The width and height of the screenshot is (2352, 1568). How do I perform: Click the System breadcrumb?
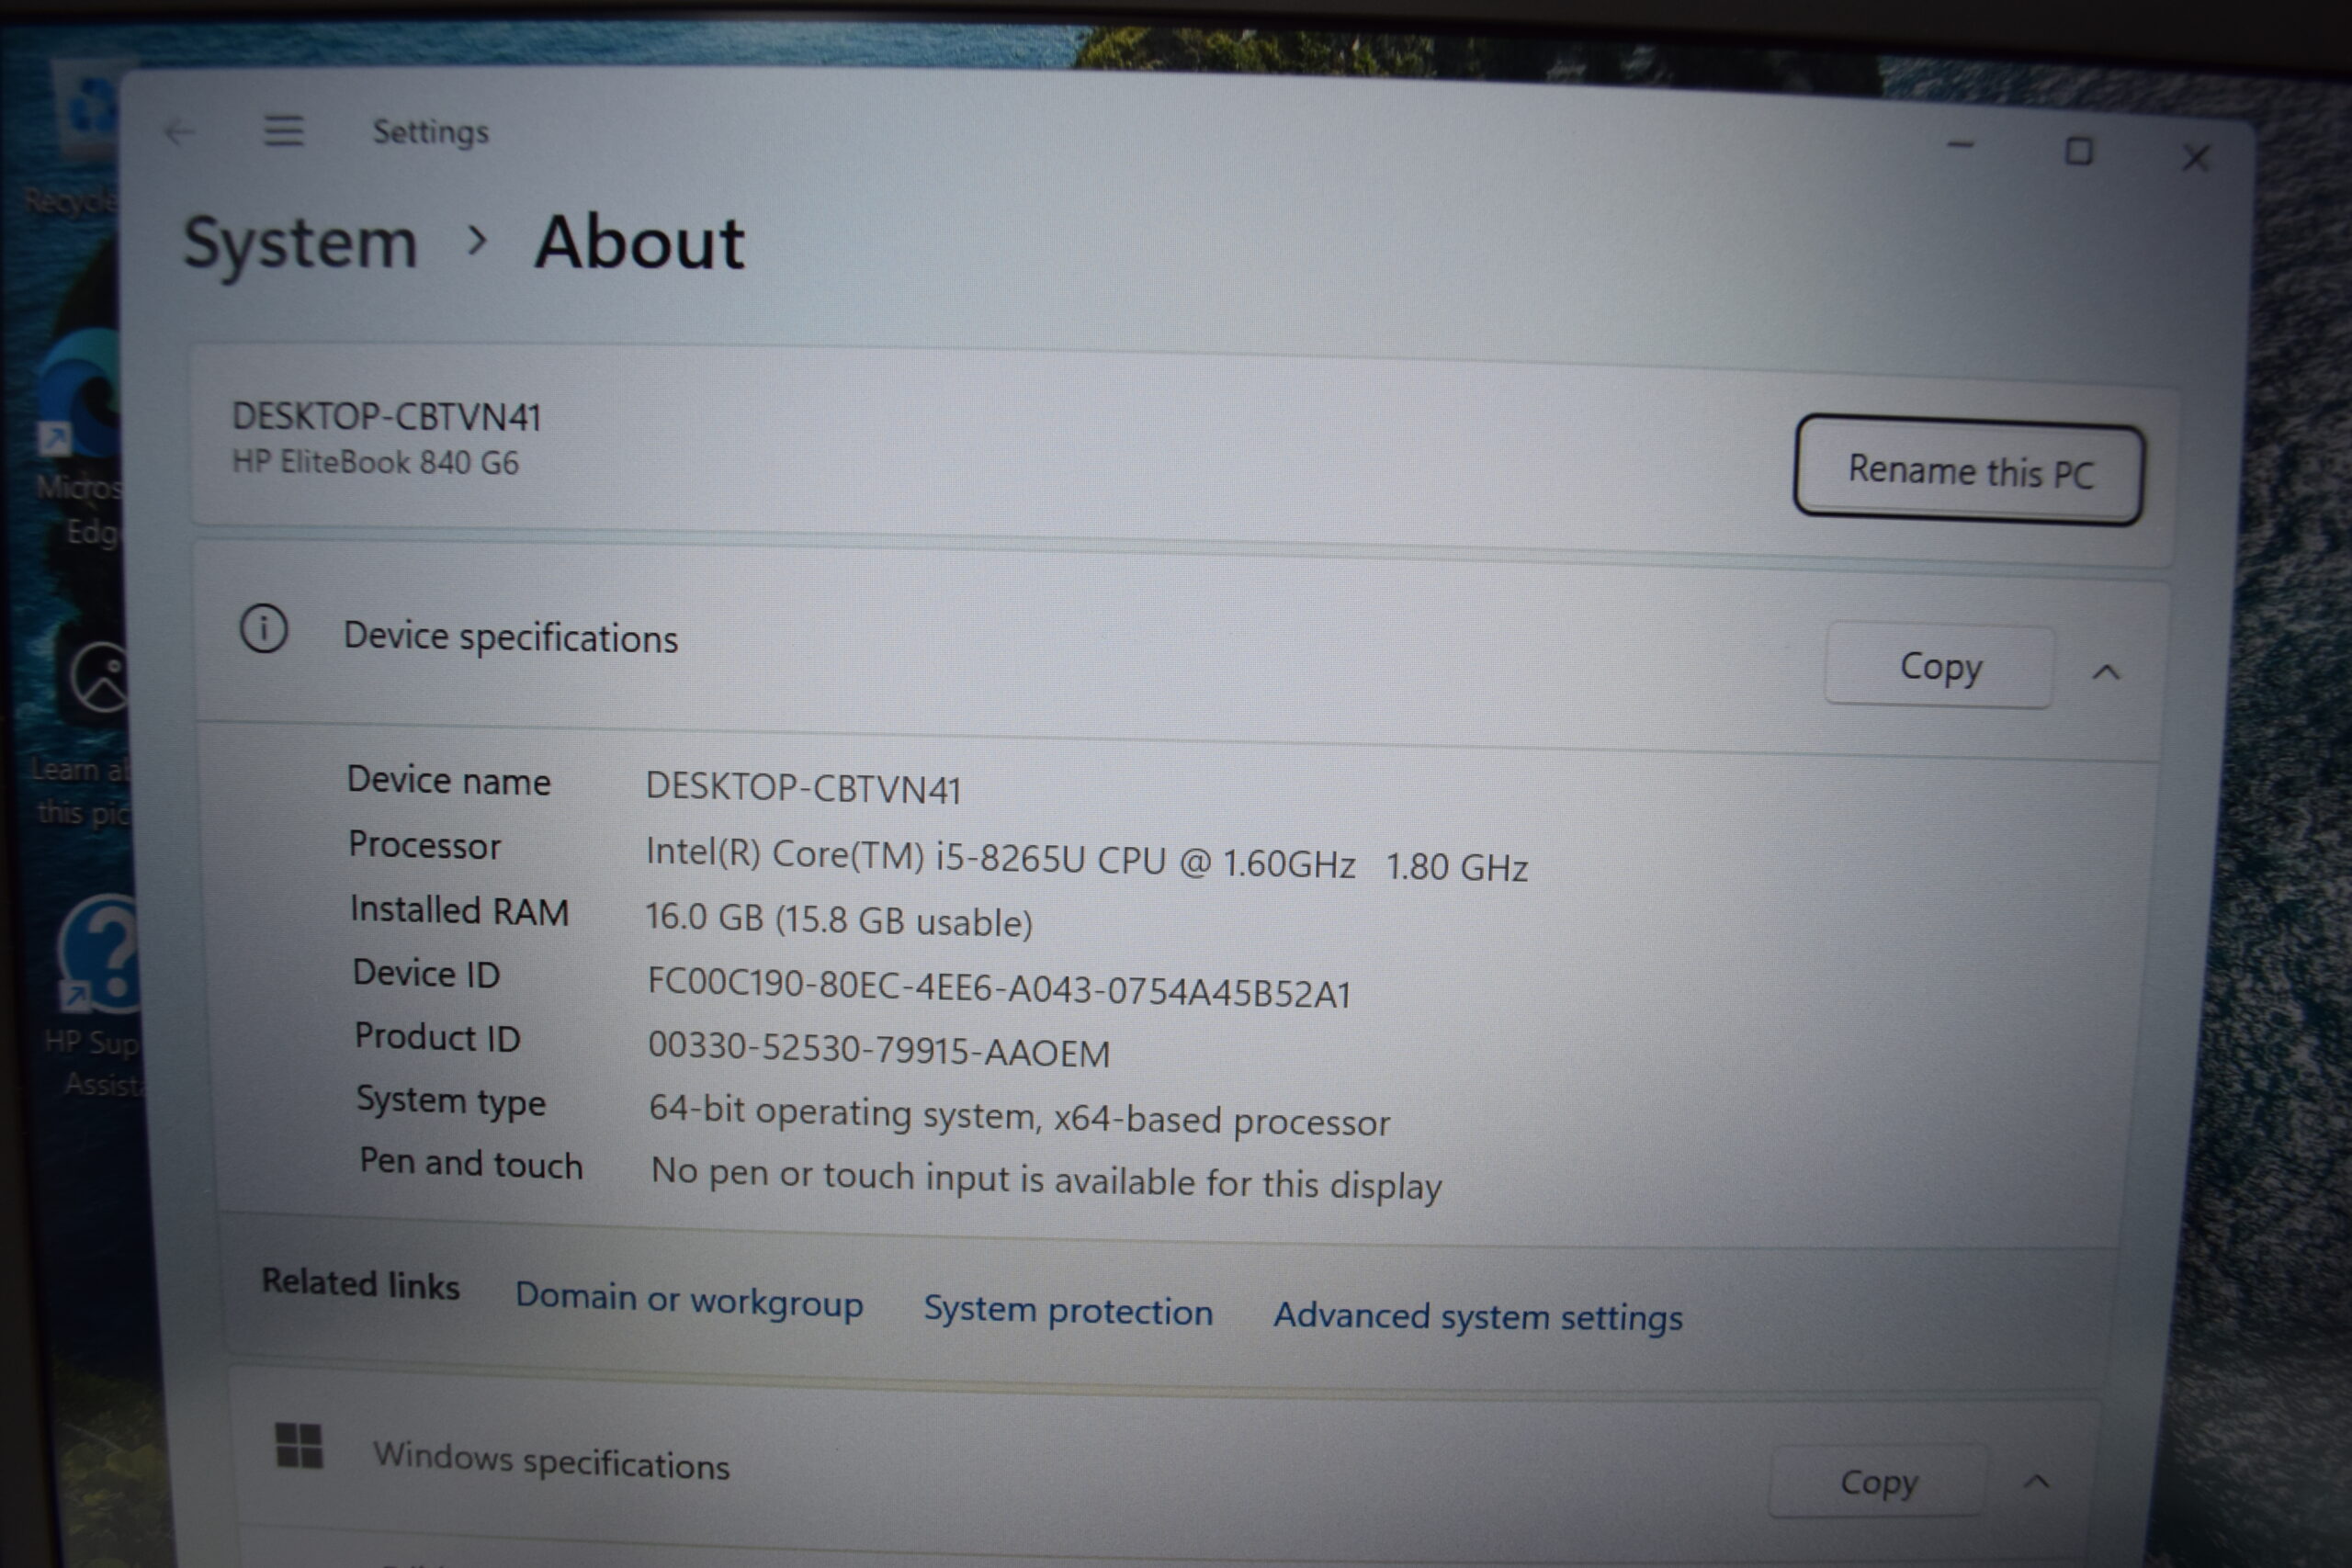coord(300,243)
